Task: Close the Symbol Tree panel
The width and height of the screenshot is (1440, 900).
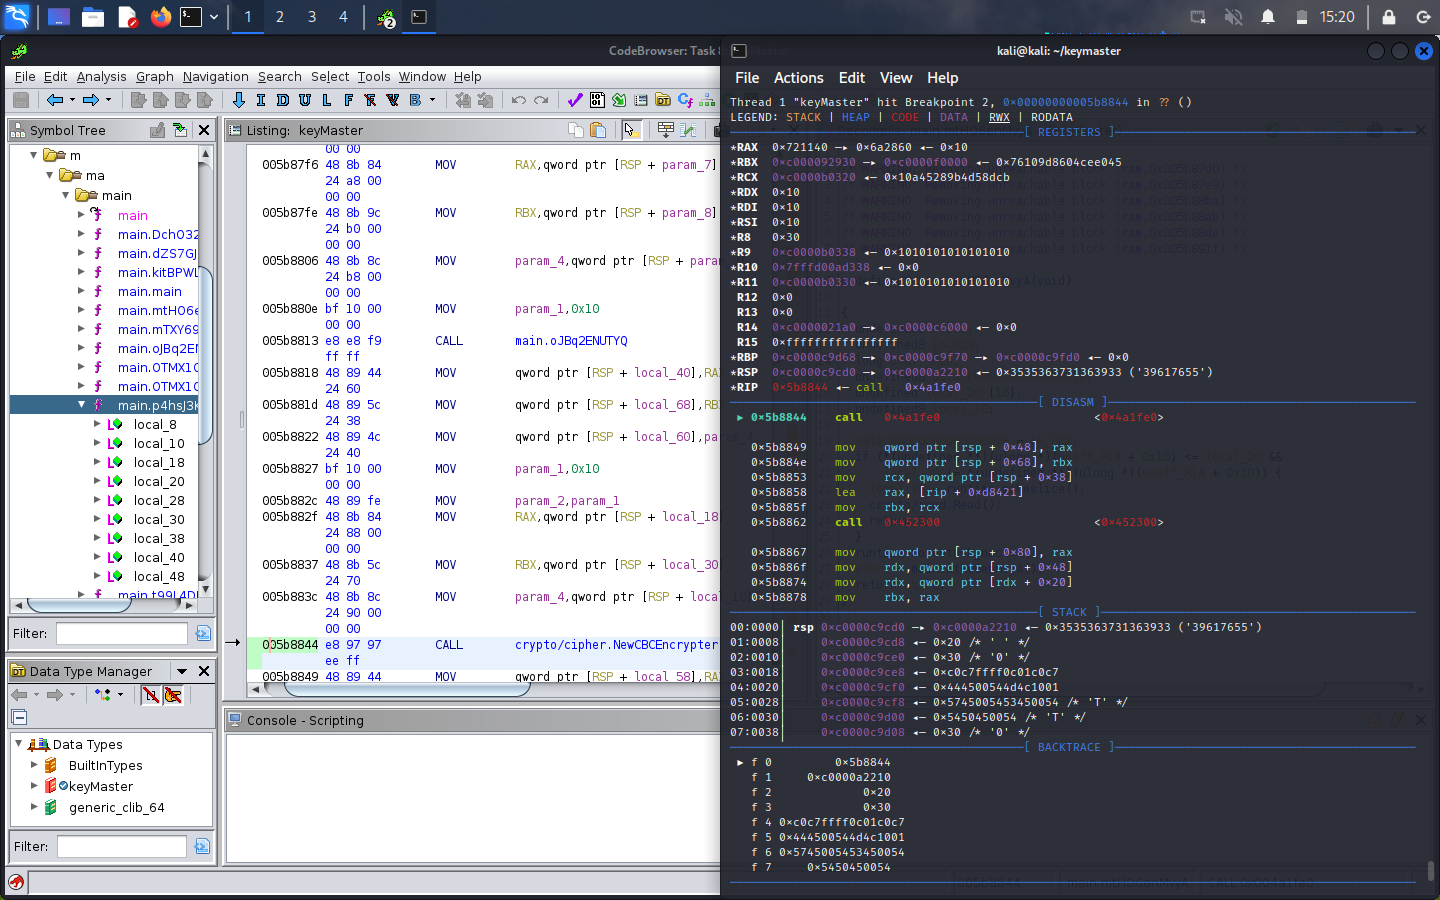Action: [x=204, y=130]
